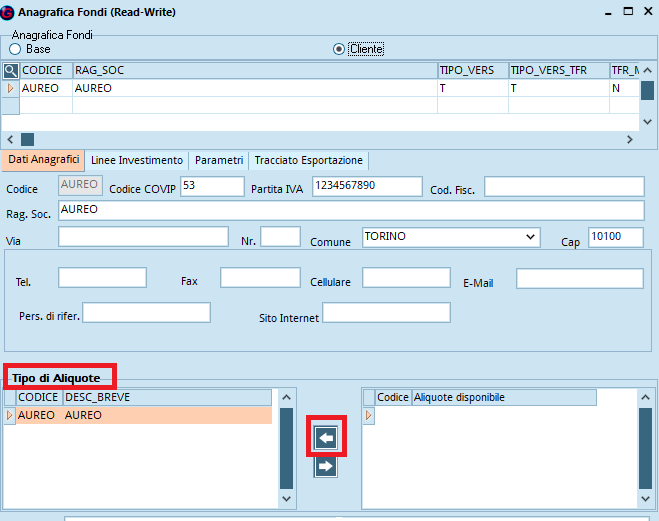Click the Via input field

pyautogui.click(x=143, y=237)
